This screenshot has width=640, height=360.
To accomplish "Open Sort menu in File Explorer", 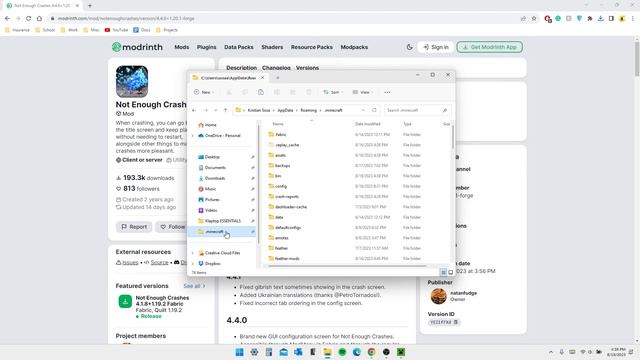I will (x=333, y=92).
